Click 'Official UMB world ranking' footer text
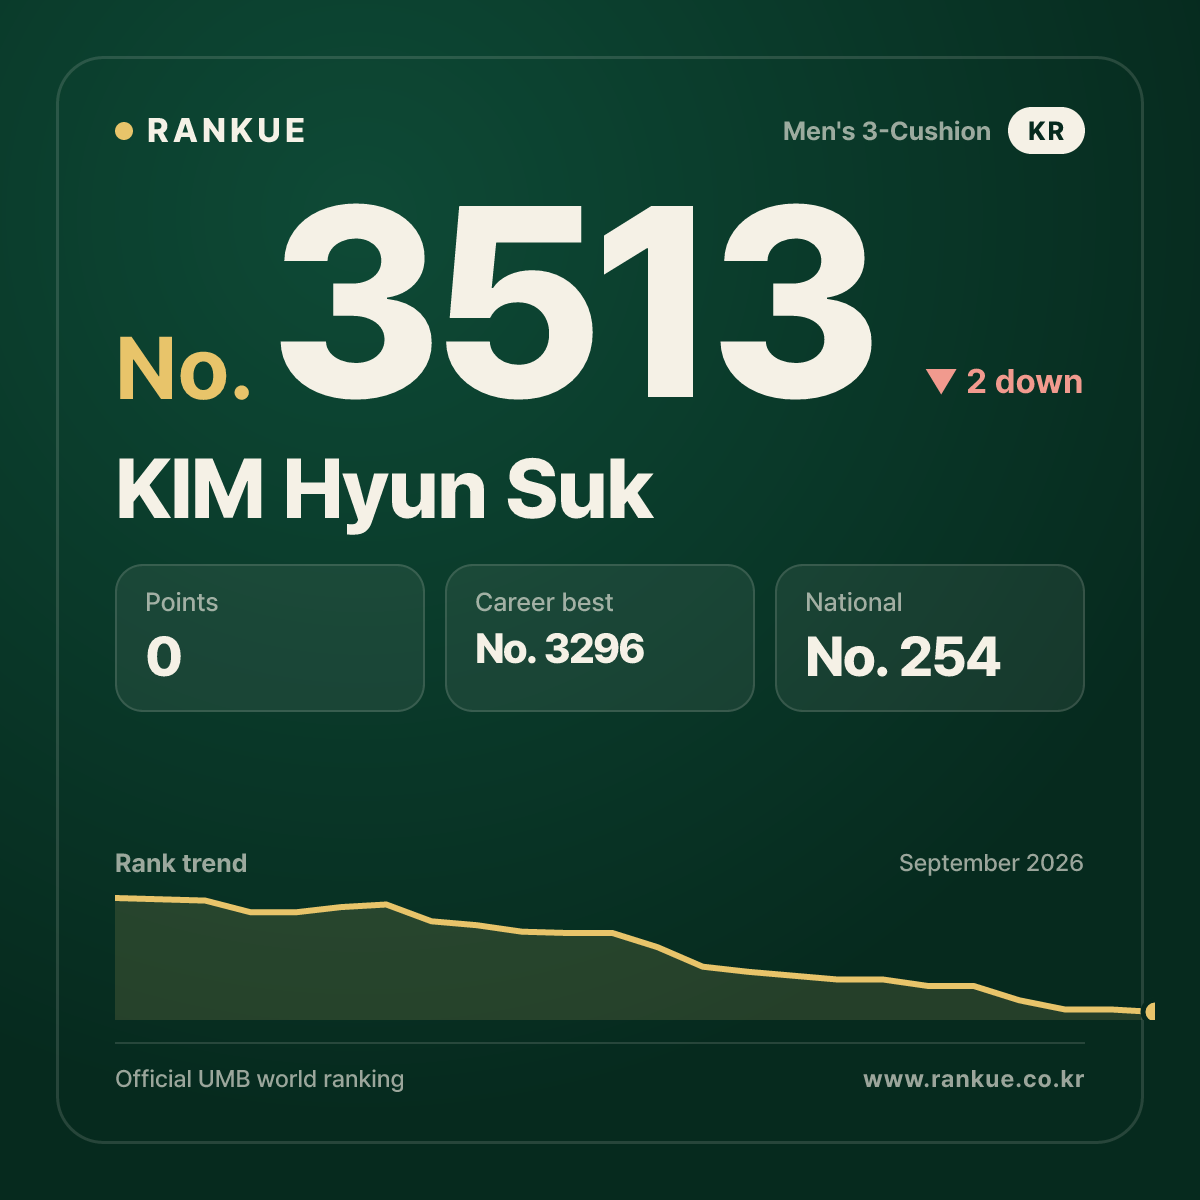The height and width of the screenshot is (1200, 1200). (x=260, y=1079)
